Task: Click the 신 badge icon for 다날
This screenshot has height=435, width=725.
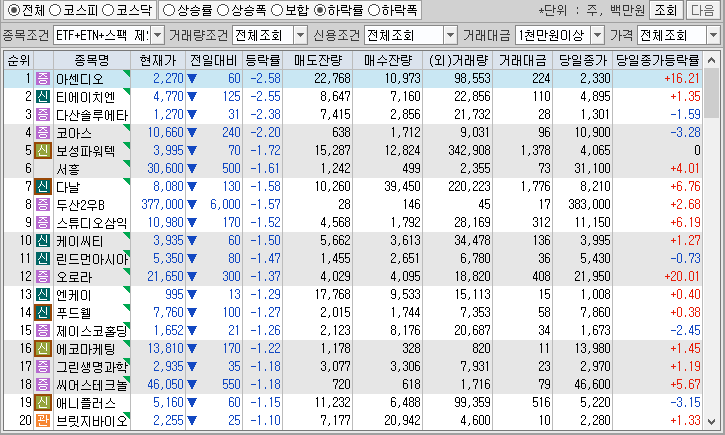Action: pyautogui.click(x=43, y=186)
